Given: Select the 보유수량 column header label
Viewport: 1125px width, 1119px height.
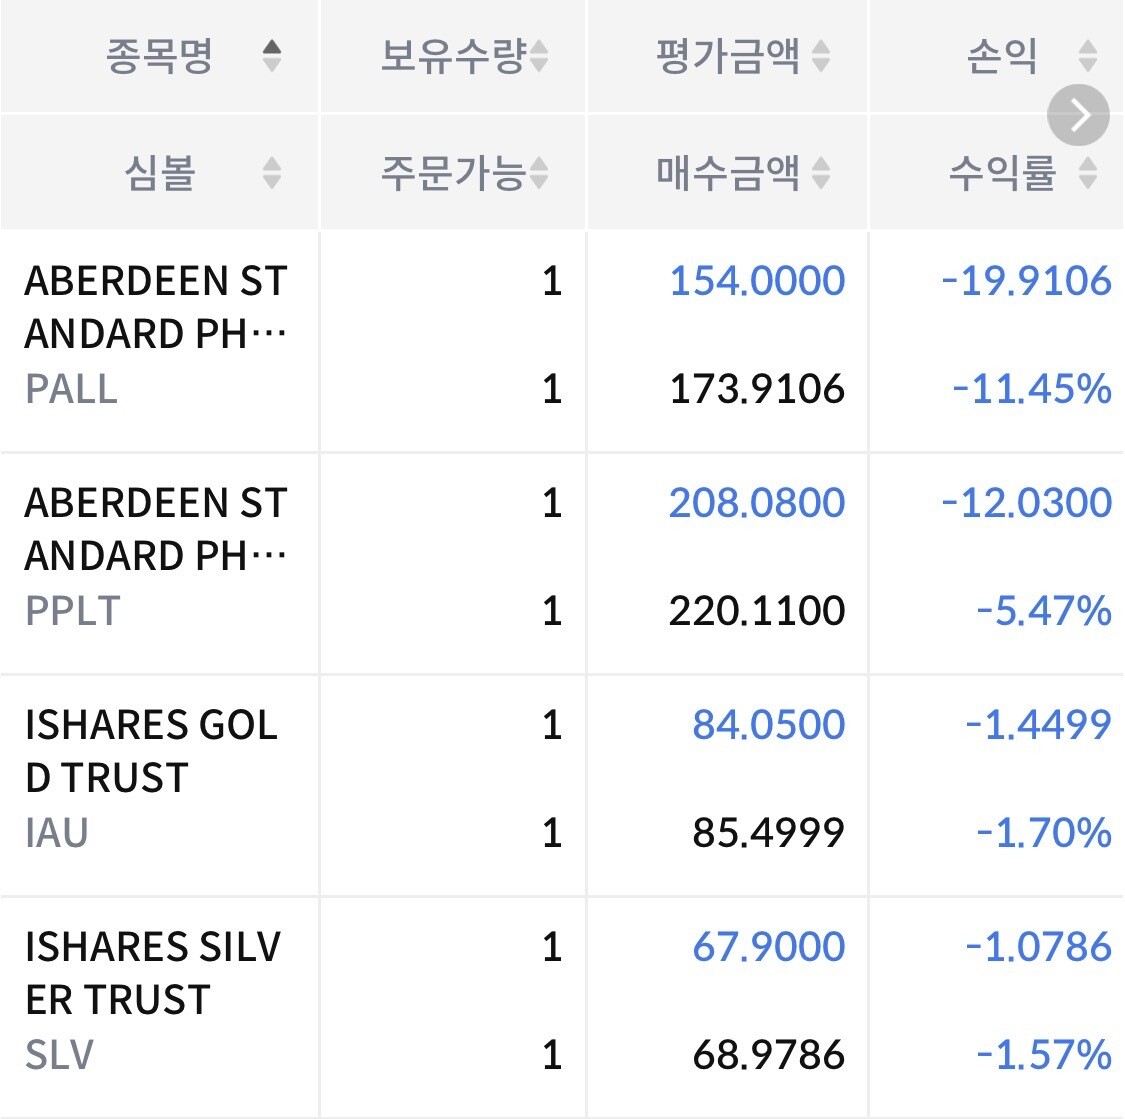Looking at the screenshot, I should tap(453, 56).
